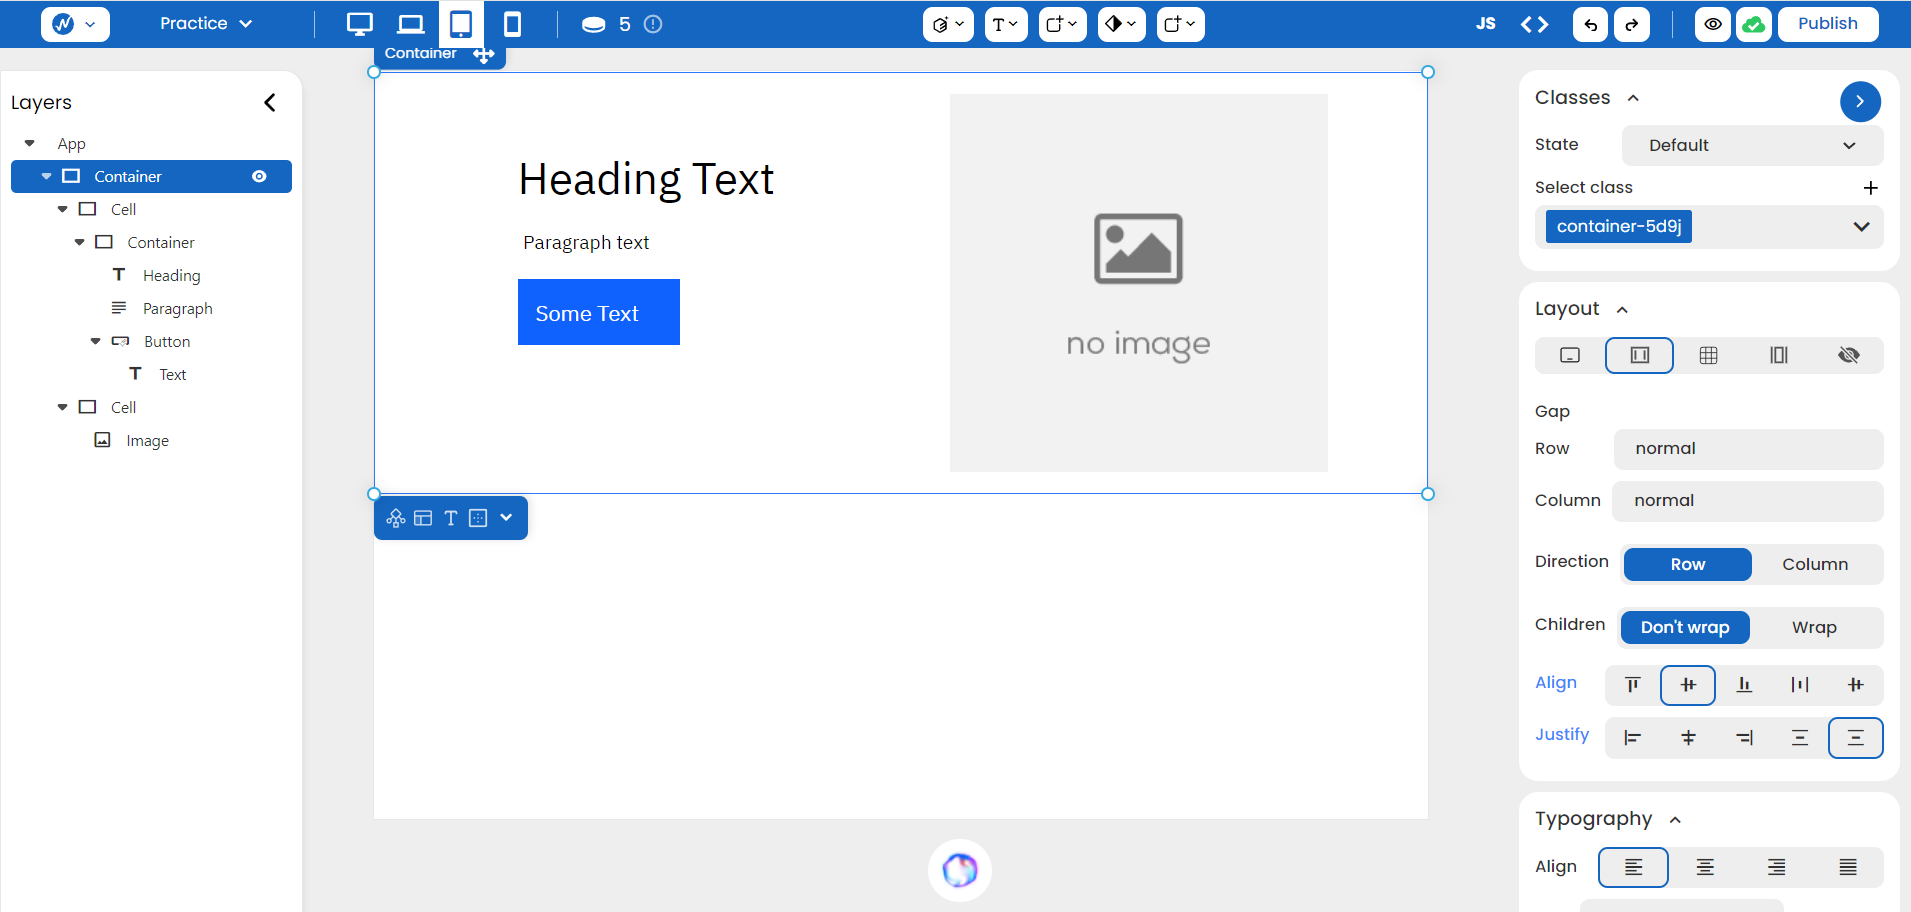Align typography text to center
The image size is (1911, 912).
[x=1705, y=867]
